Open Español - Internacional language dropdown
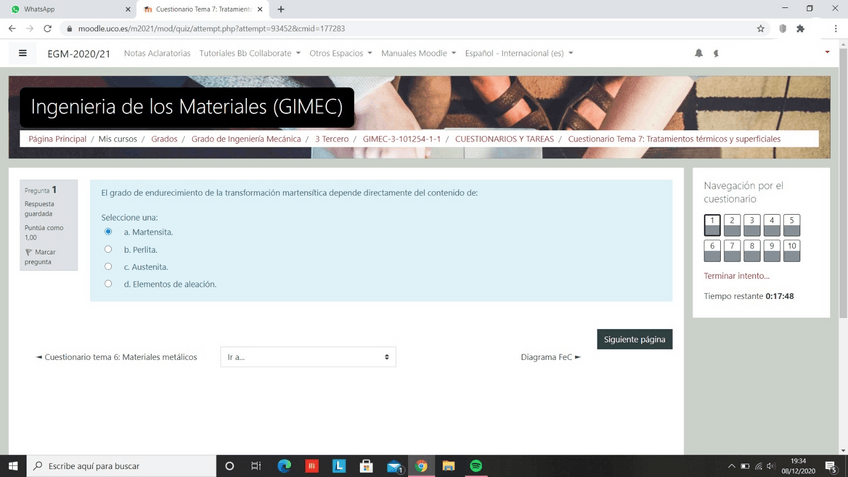Image resolution: width=848 pixels, height=477 pixels. (519, 53)
